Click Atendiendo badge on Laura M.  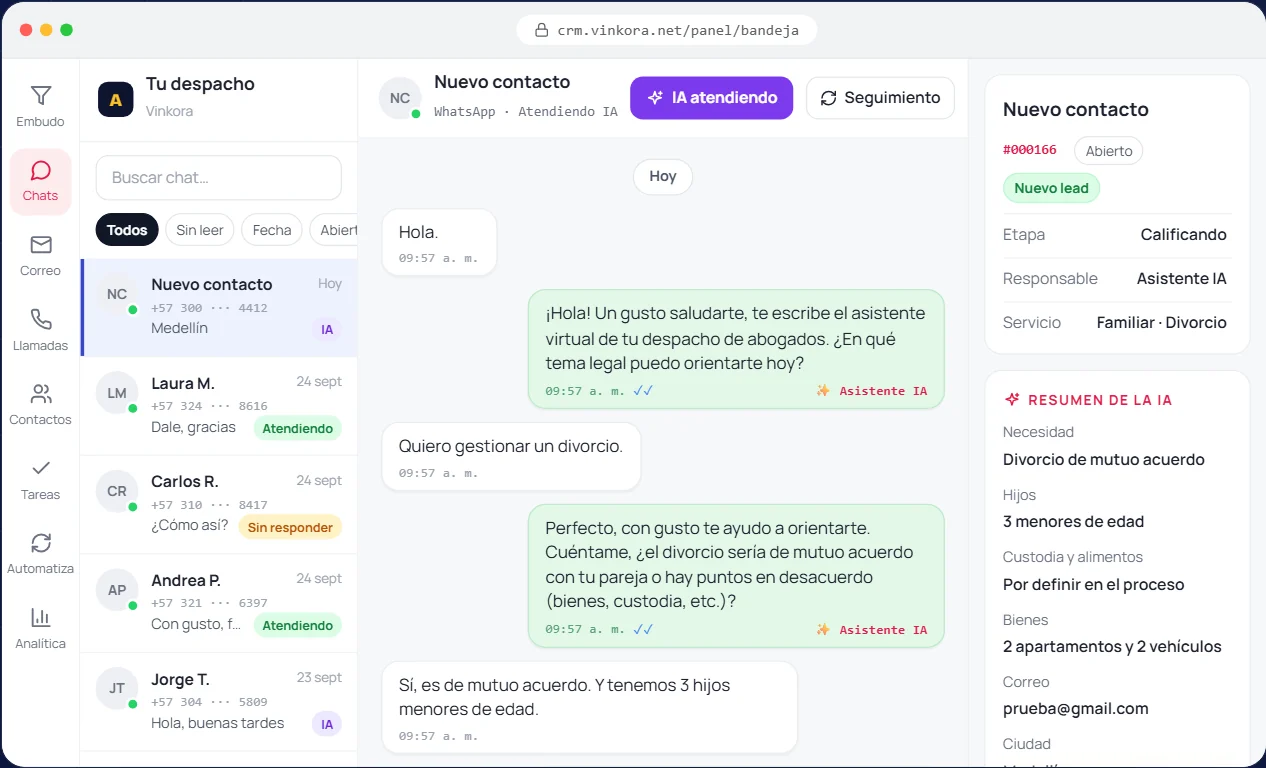(x=297, y=428)
